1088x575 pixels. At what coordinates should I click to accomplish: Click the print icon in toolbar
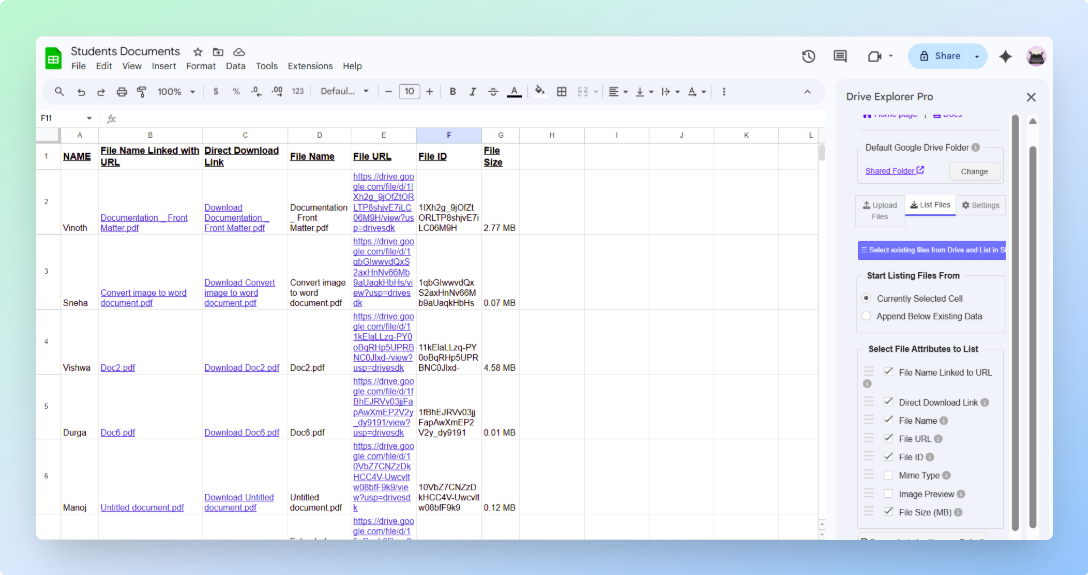[x=122, y=92]
